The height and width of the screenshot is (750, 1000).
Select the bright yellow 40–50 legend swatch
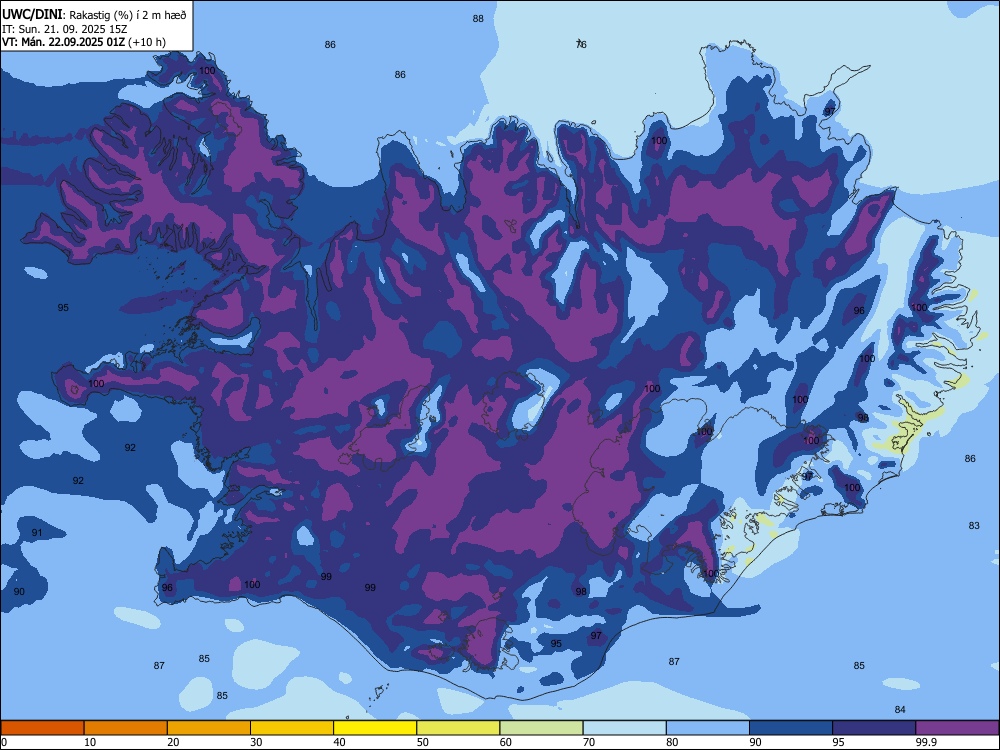pos(375,728)
